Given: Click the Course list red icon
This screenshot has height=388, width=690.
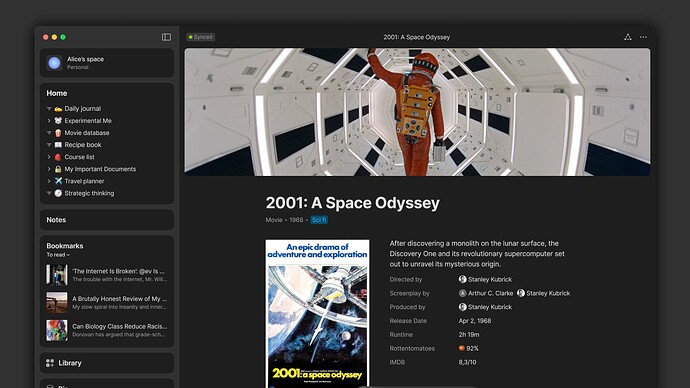Looking at the screenshot, I should tap(58, 157).
